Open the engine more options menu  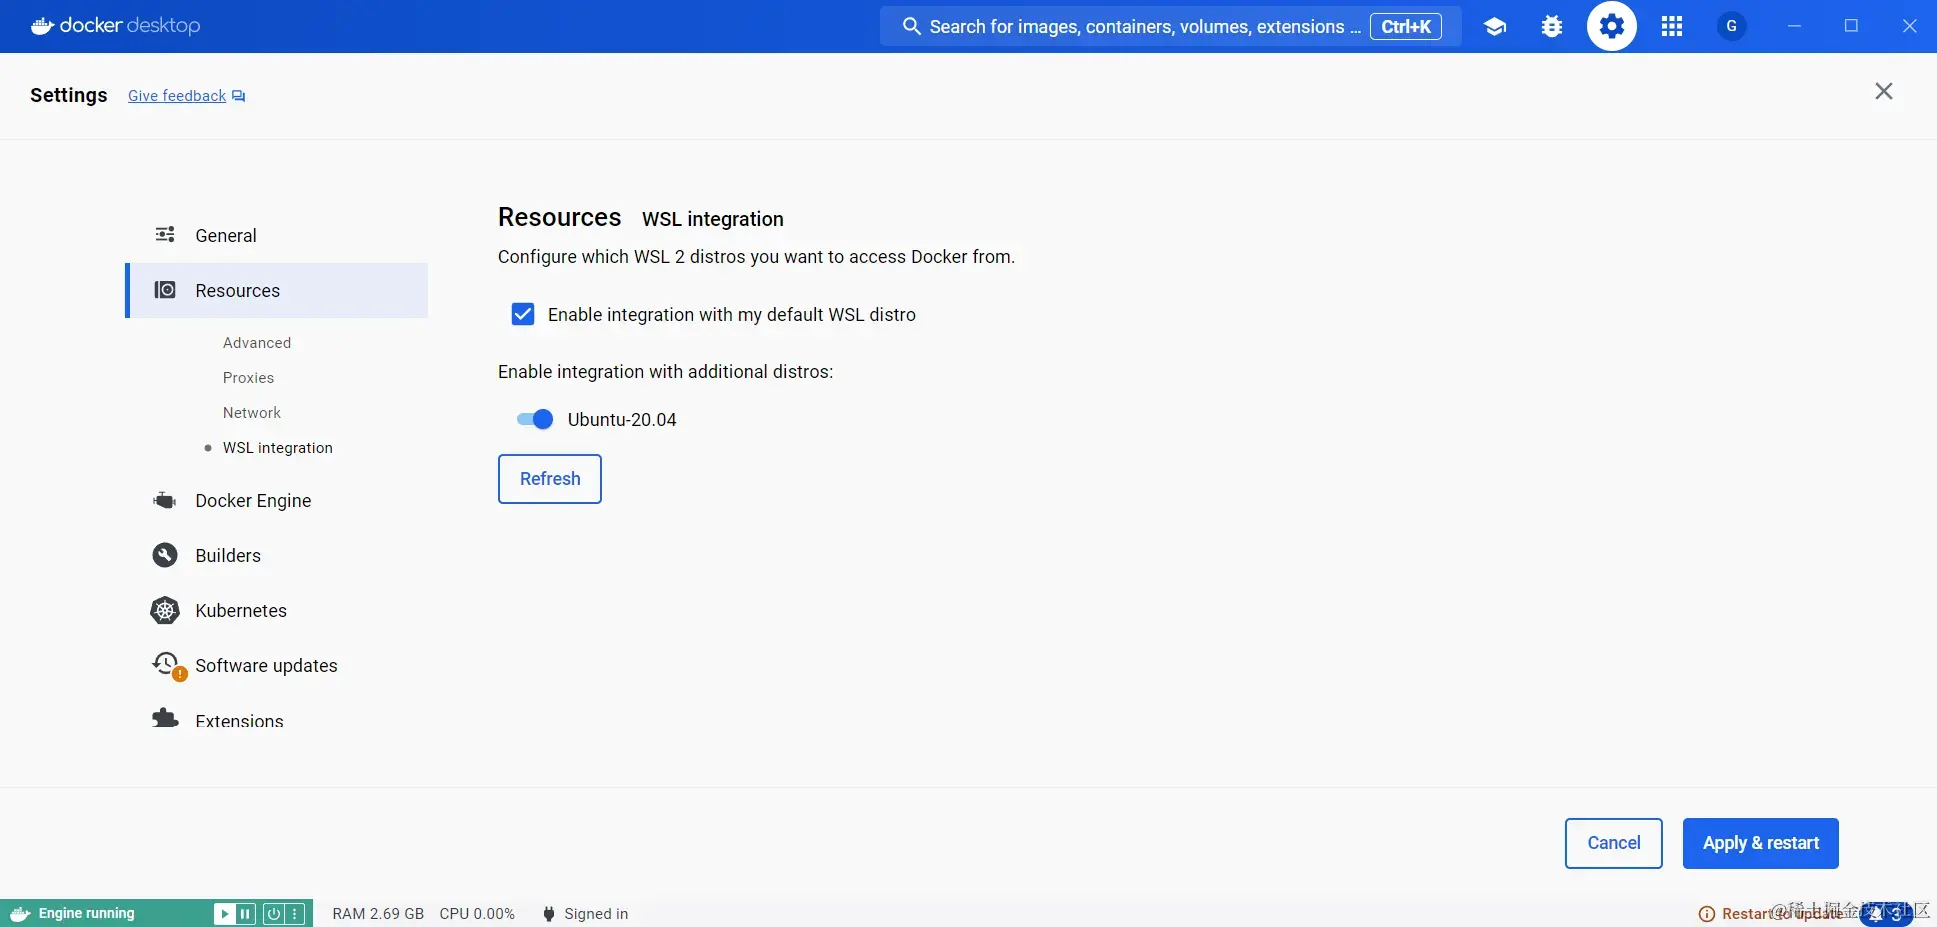(295, 913)
